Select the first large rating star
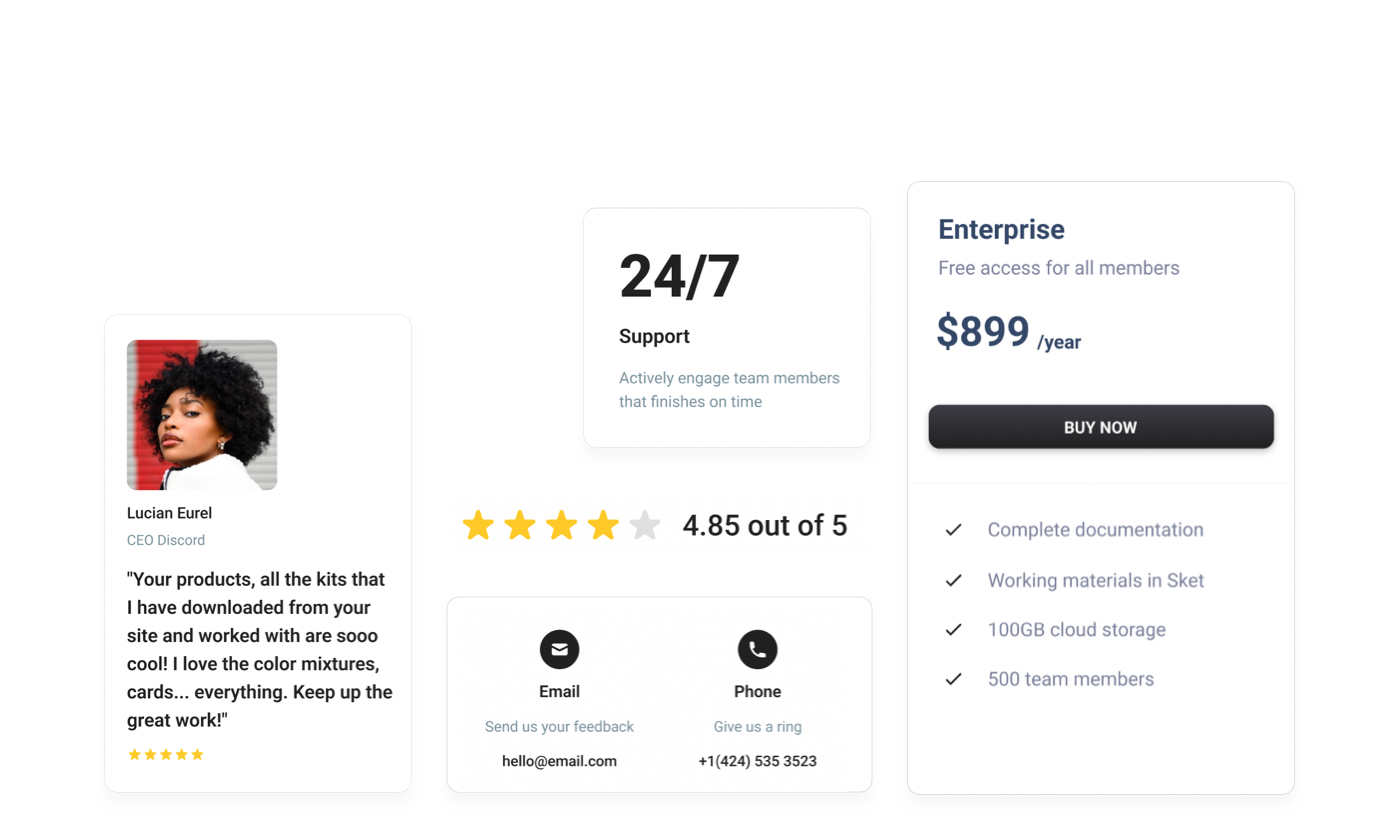Image resolution: width=1400 pixels, height=836 pixels. tap(478, 525)
